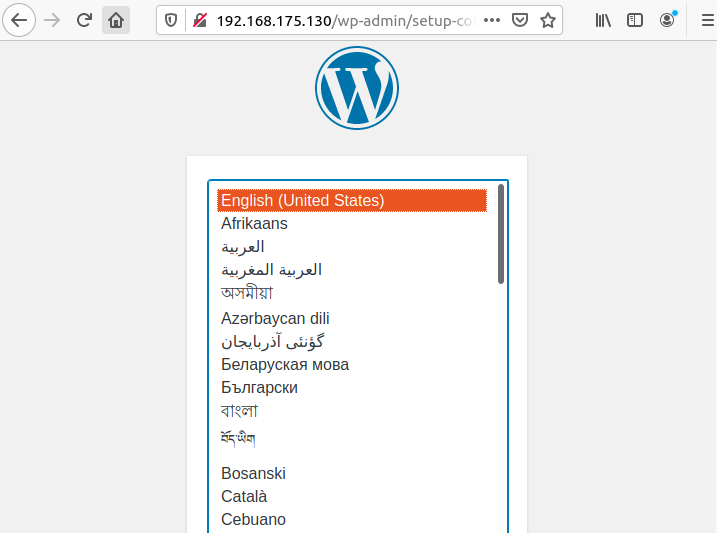The height and width of the screenshot is (533, 717).
Task: Select گؤنئی آذربایجان language option
Action: [352, 341]
